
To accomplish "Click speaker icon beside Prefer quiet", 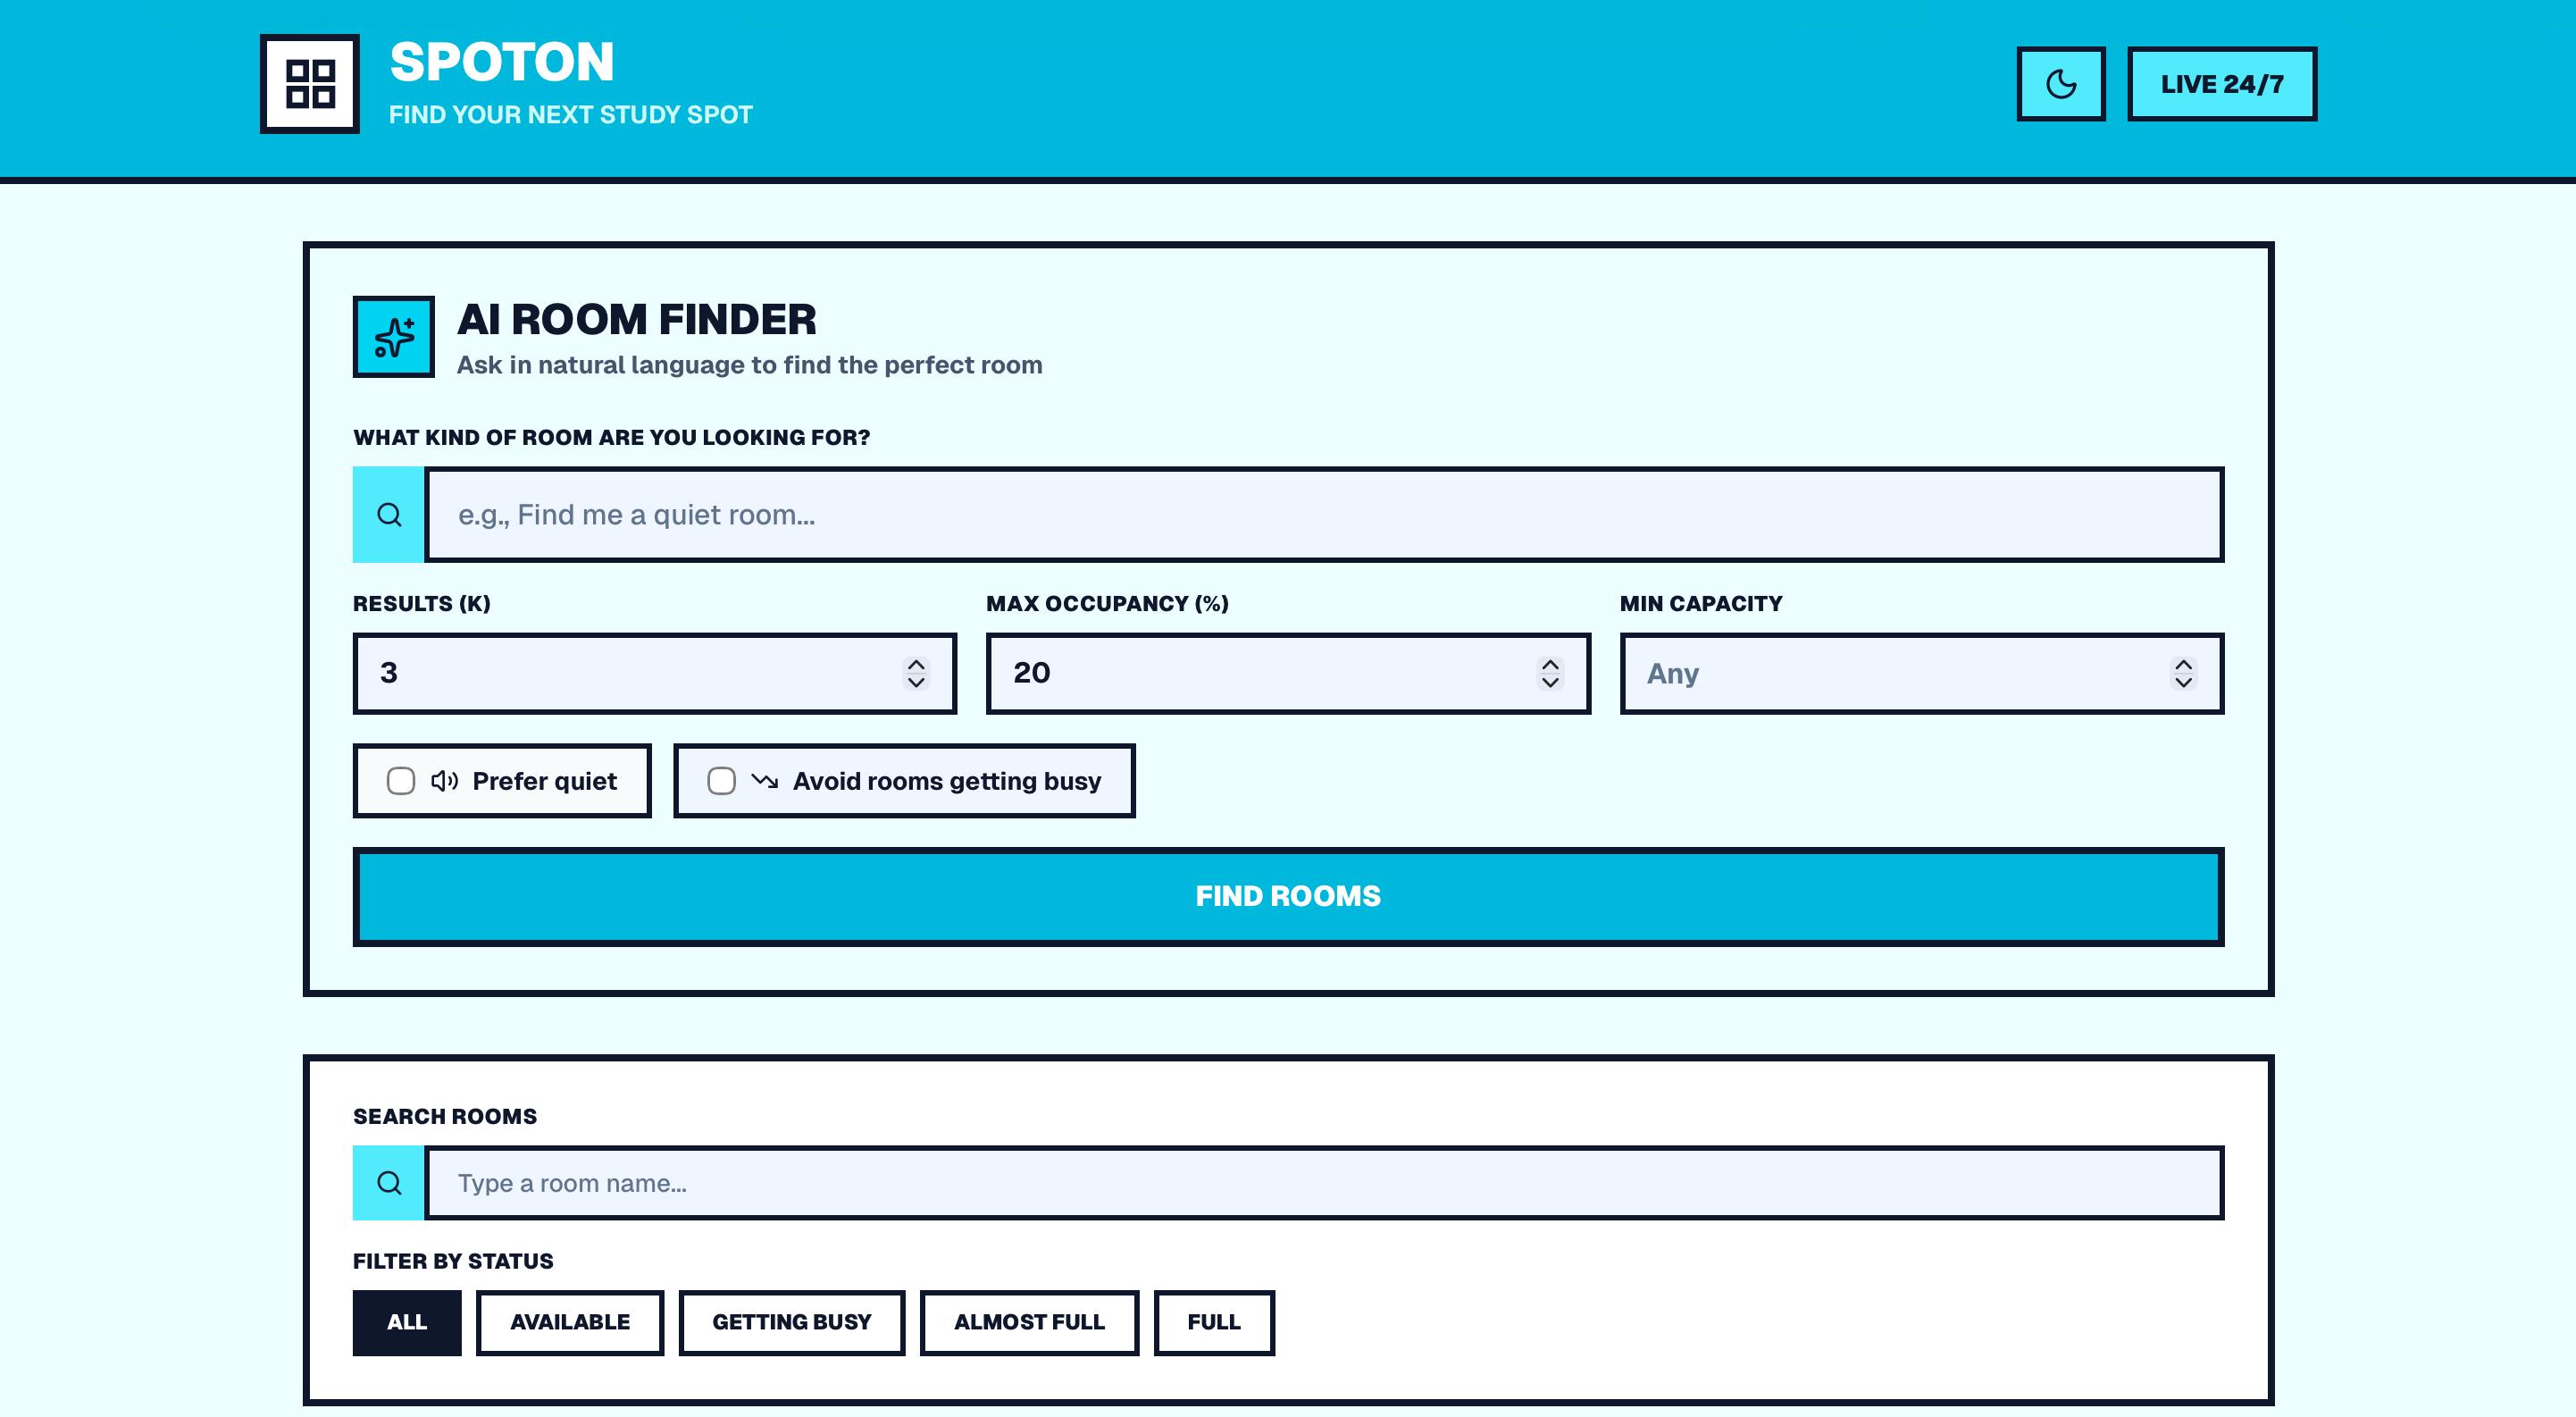I will coord(444,781).
